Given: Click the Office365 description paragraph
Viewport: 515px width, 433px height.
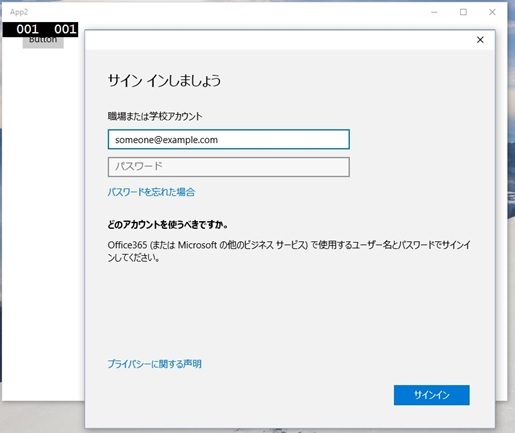Looking at the screenshot, I should [289, 251].
